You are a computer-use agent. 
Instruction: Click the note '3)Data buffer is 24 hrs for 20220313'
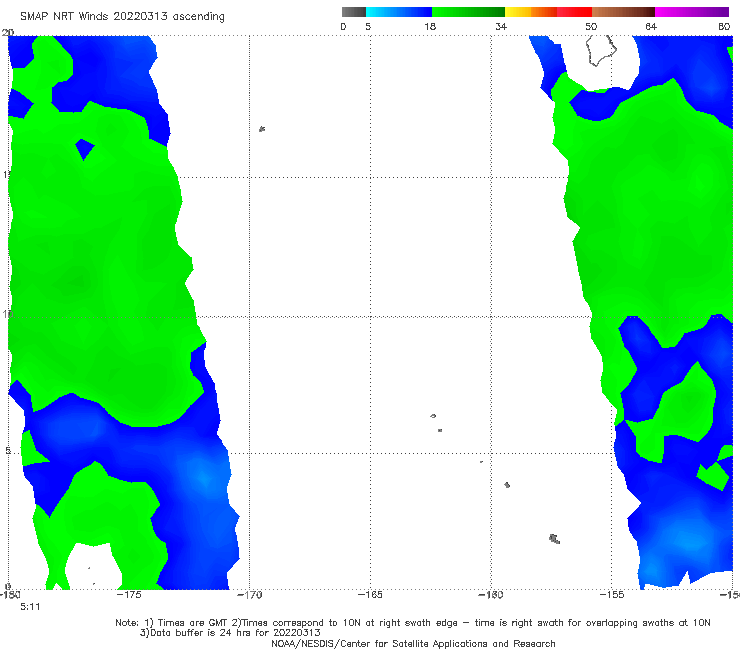point(230,633)
